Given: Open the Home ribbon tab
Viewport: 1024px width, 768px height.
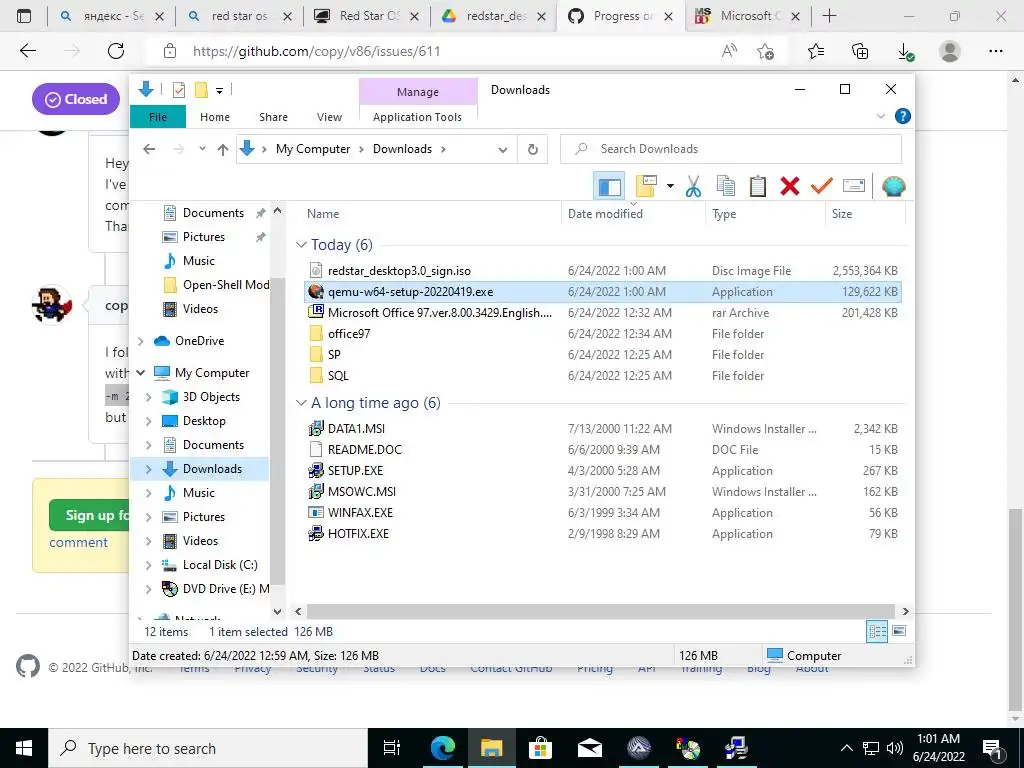Looking at the screenshot, I should 215,117.
